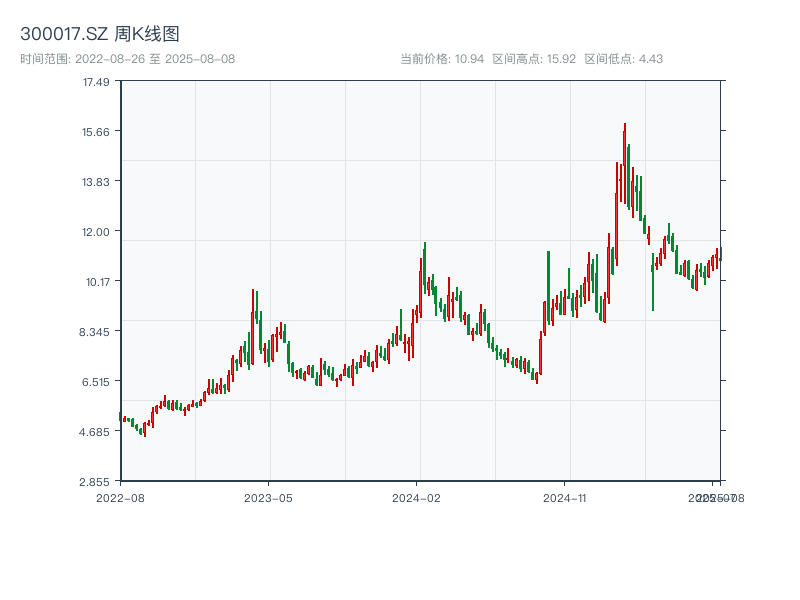Click the 12.00 y-axis label

coord(96,232)
